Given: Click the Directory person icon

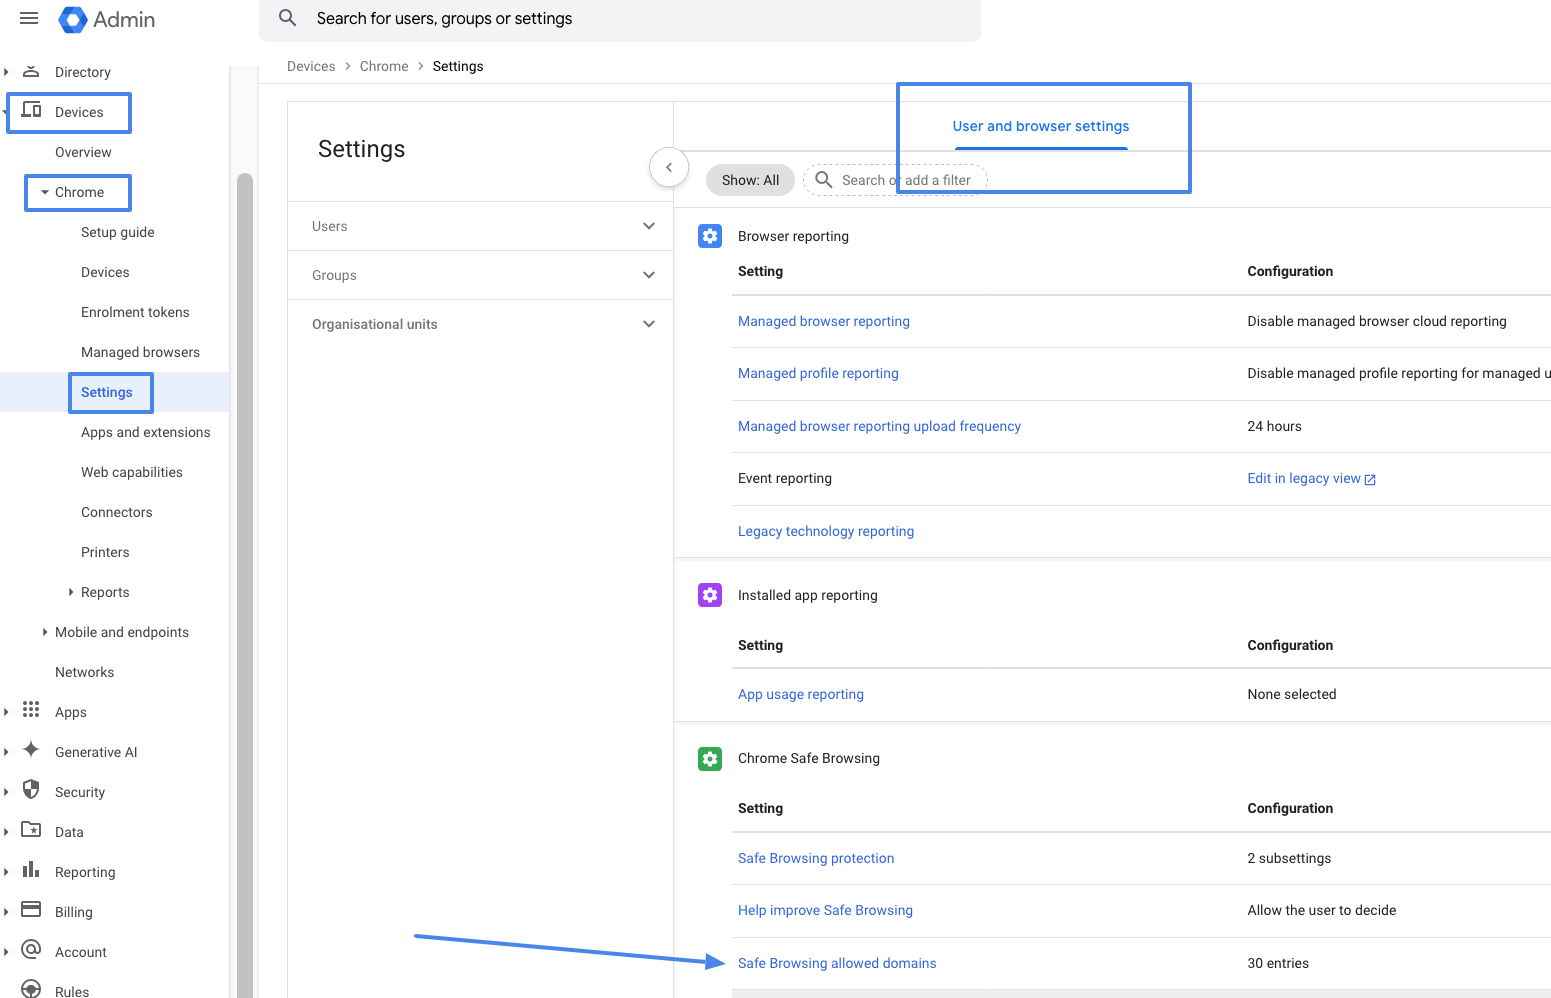Looking at the screenshot, I should point(31,71).
